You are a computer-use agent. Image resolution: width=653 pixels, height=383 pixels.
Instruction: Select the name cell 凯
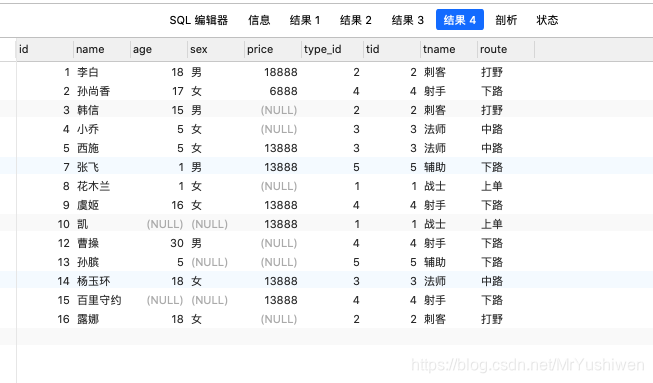point(82,224)
